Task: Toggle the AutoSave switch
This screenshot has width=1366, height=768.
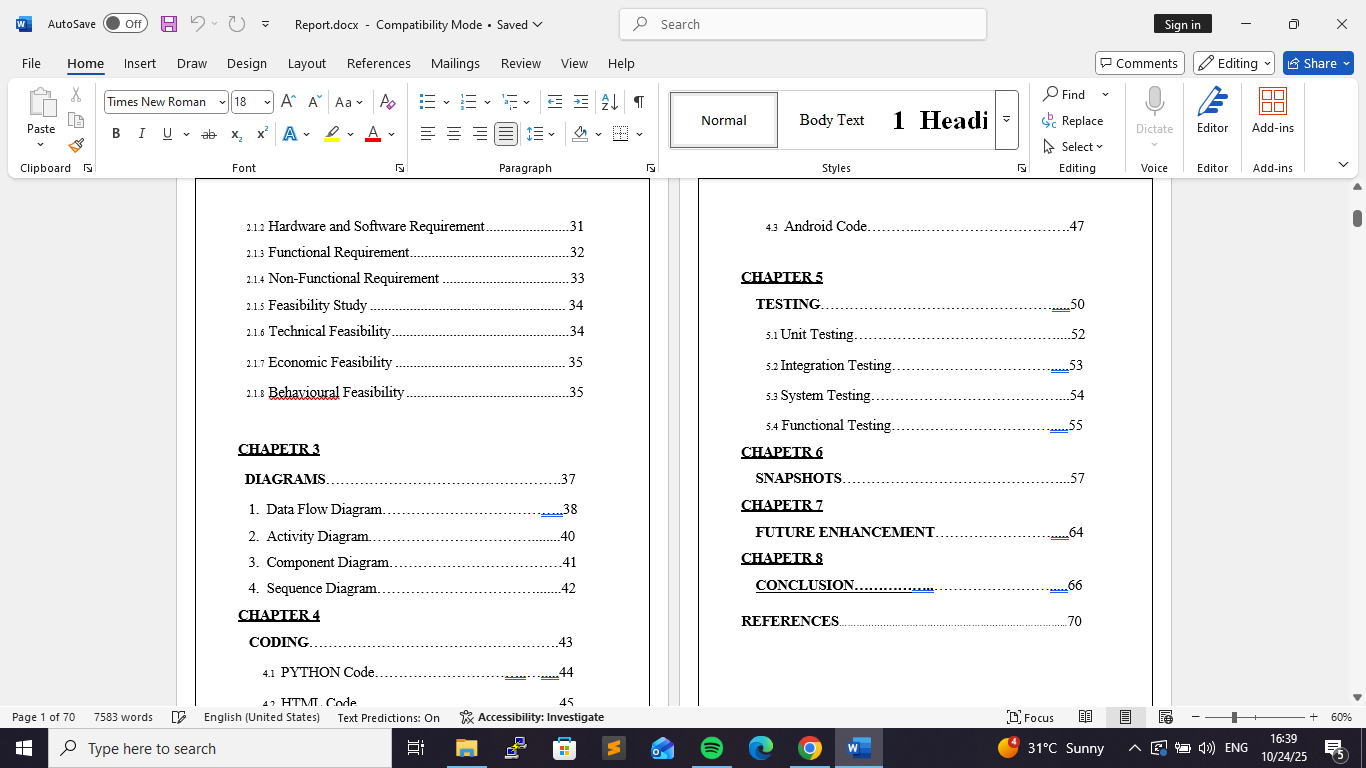Action: tap(125, 24)
